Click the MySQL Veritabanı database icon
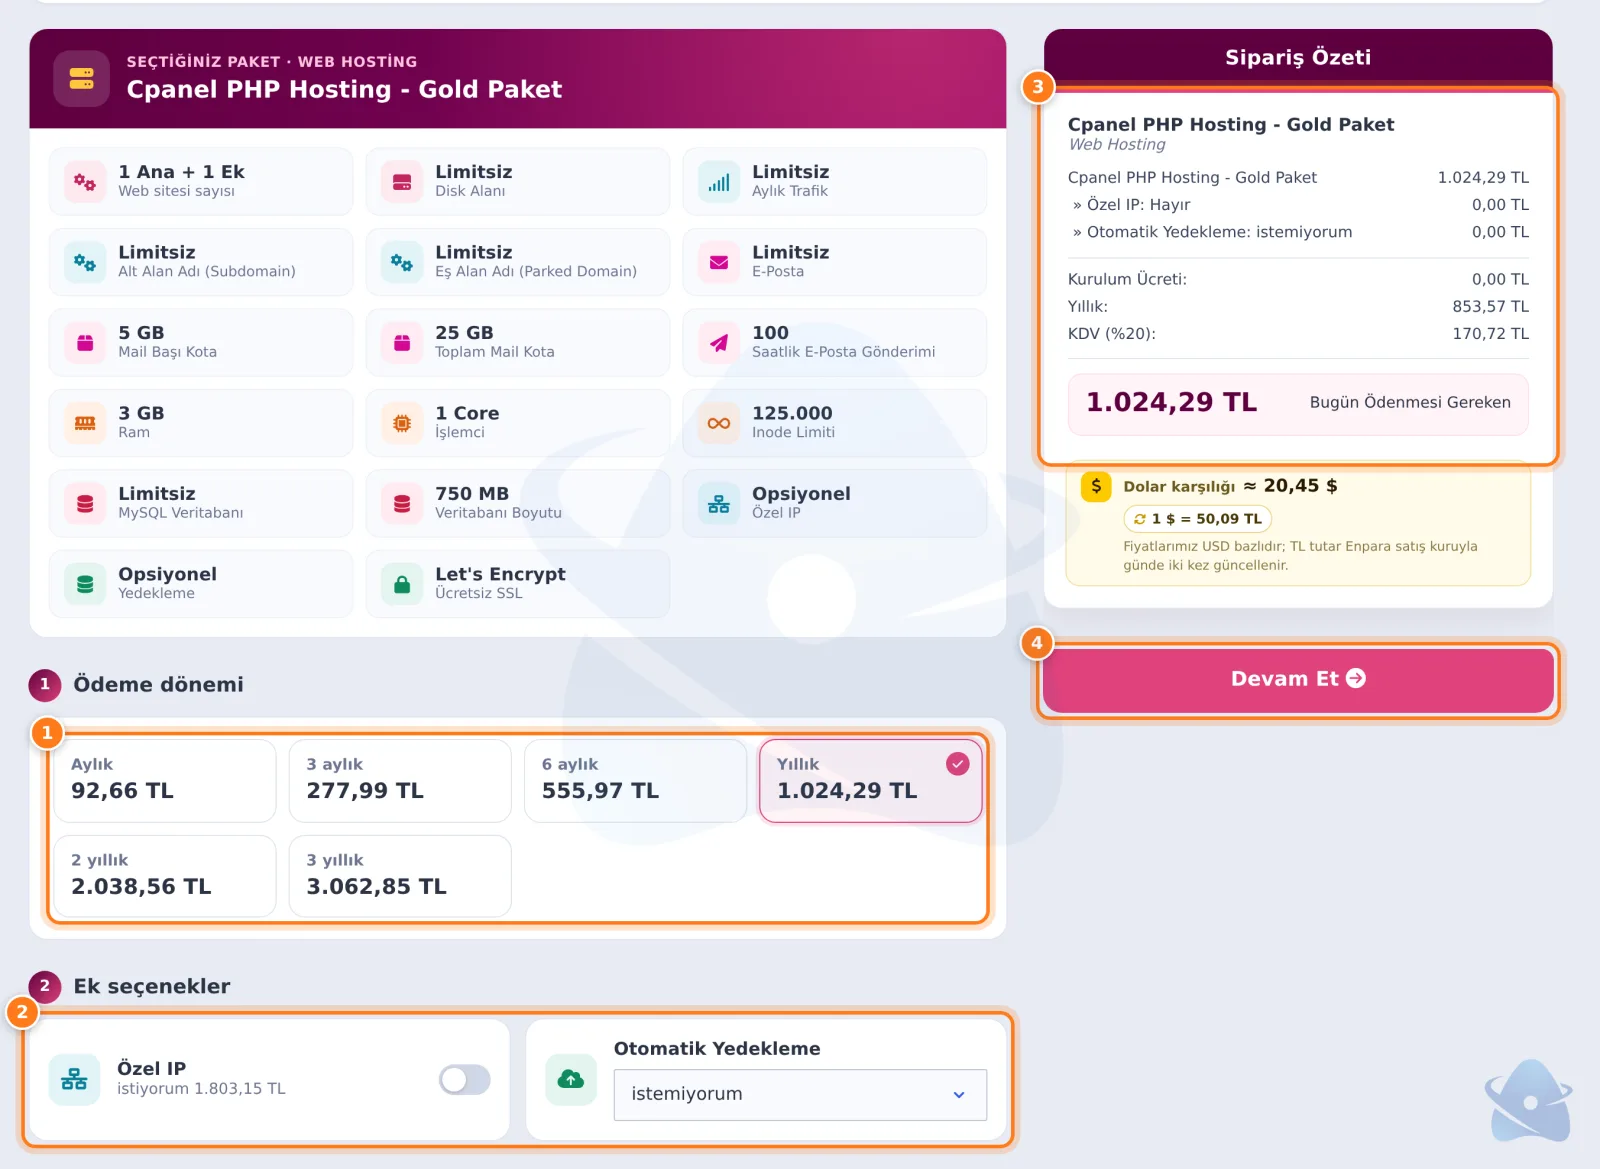The height and width of the screenshot is (1169, 1600). pos(85,504)
